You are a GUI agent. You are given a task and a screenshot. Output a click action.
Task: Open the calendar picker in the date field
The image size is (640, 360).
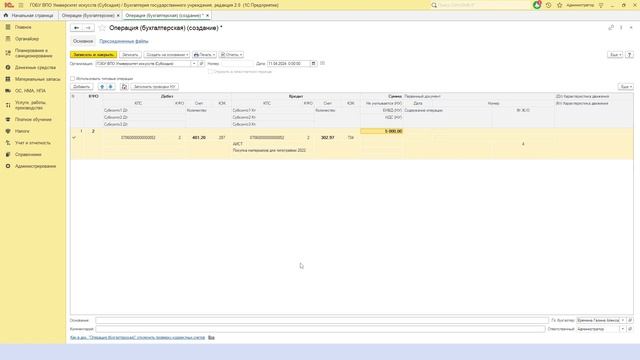point(313,63)
